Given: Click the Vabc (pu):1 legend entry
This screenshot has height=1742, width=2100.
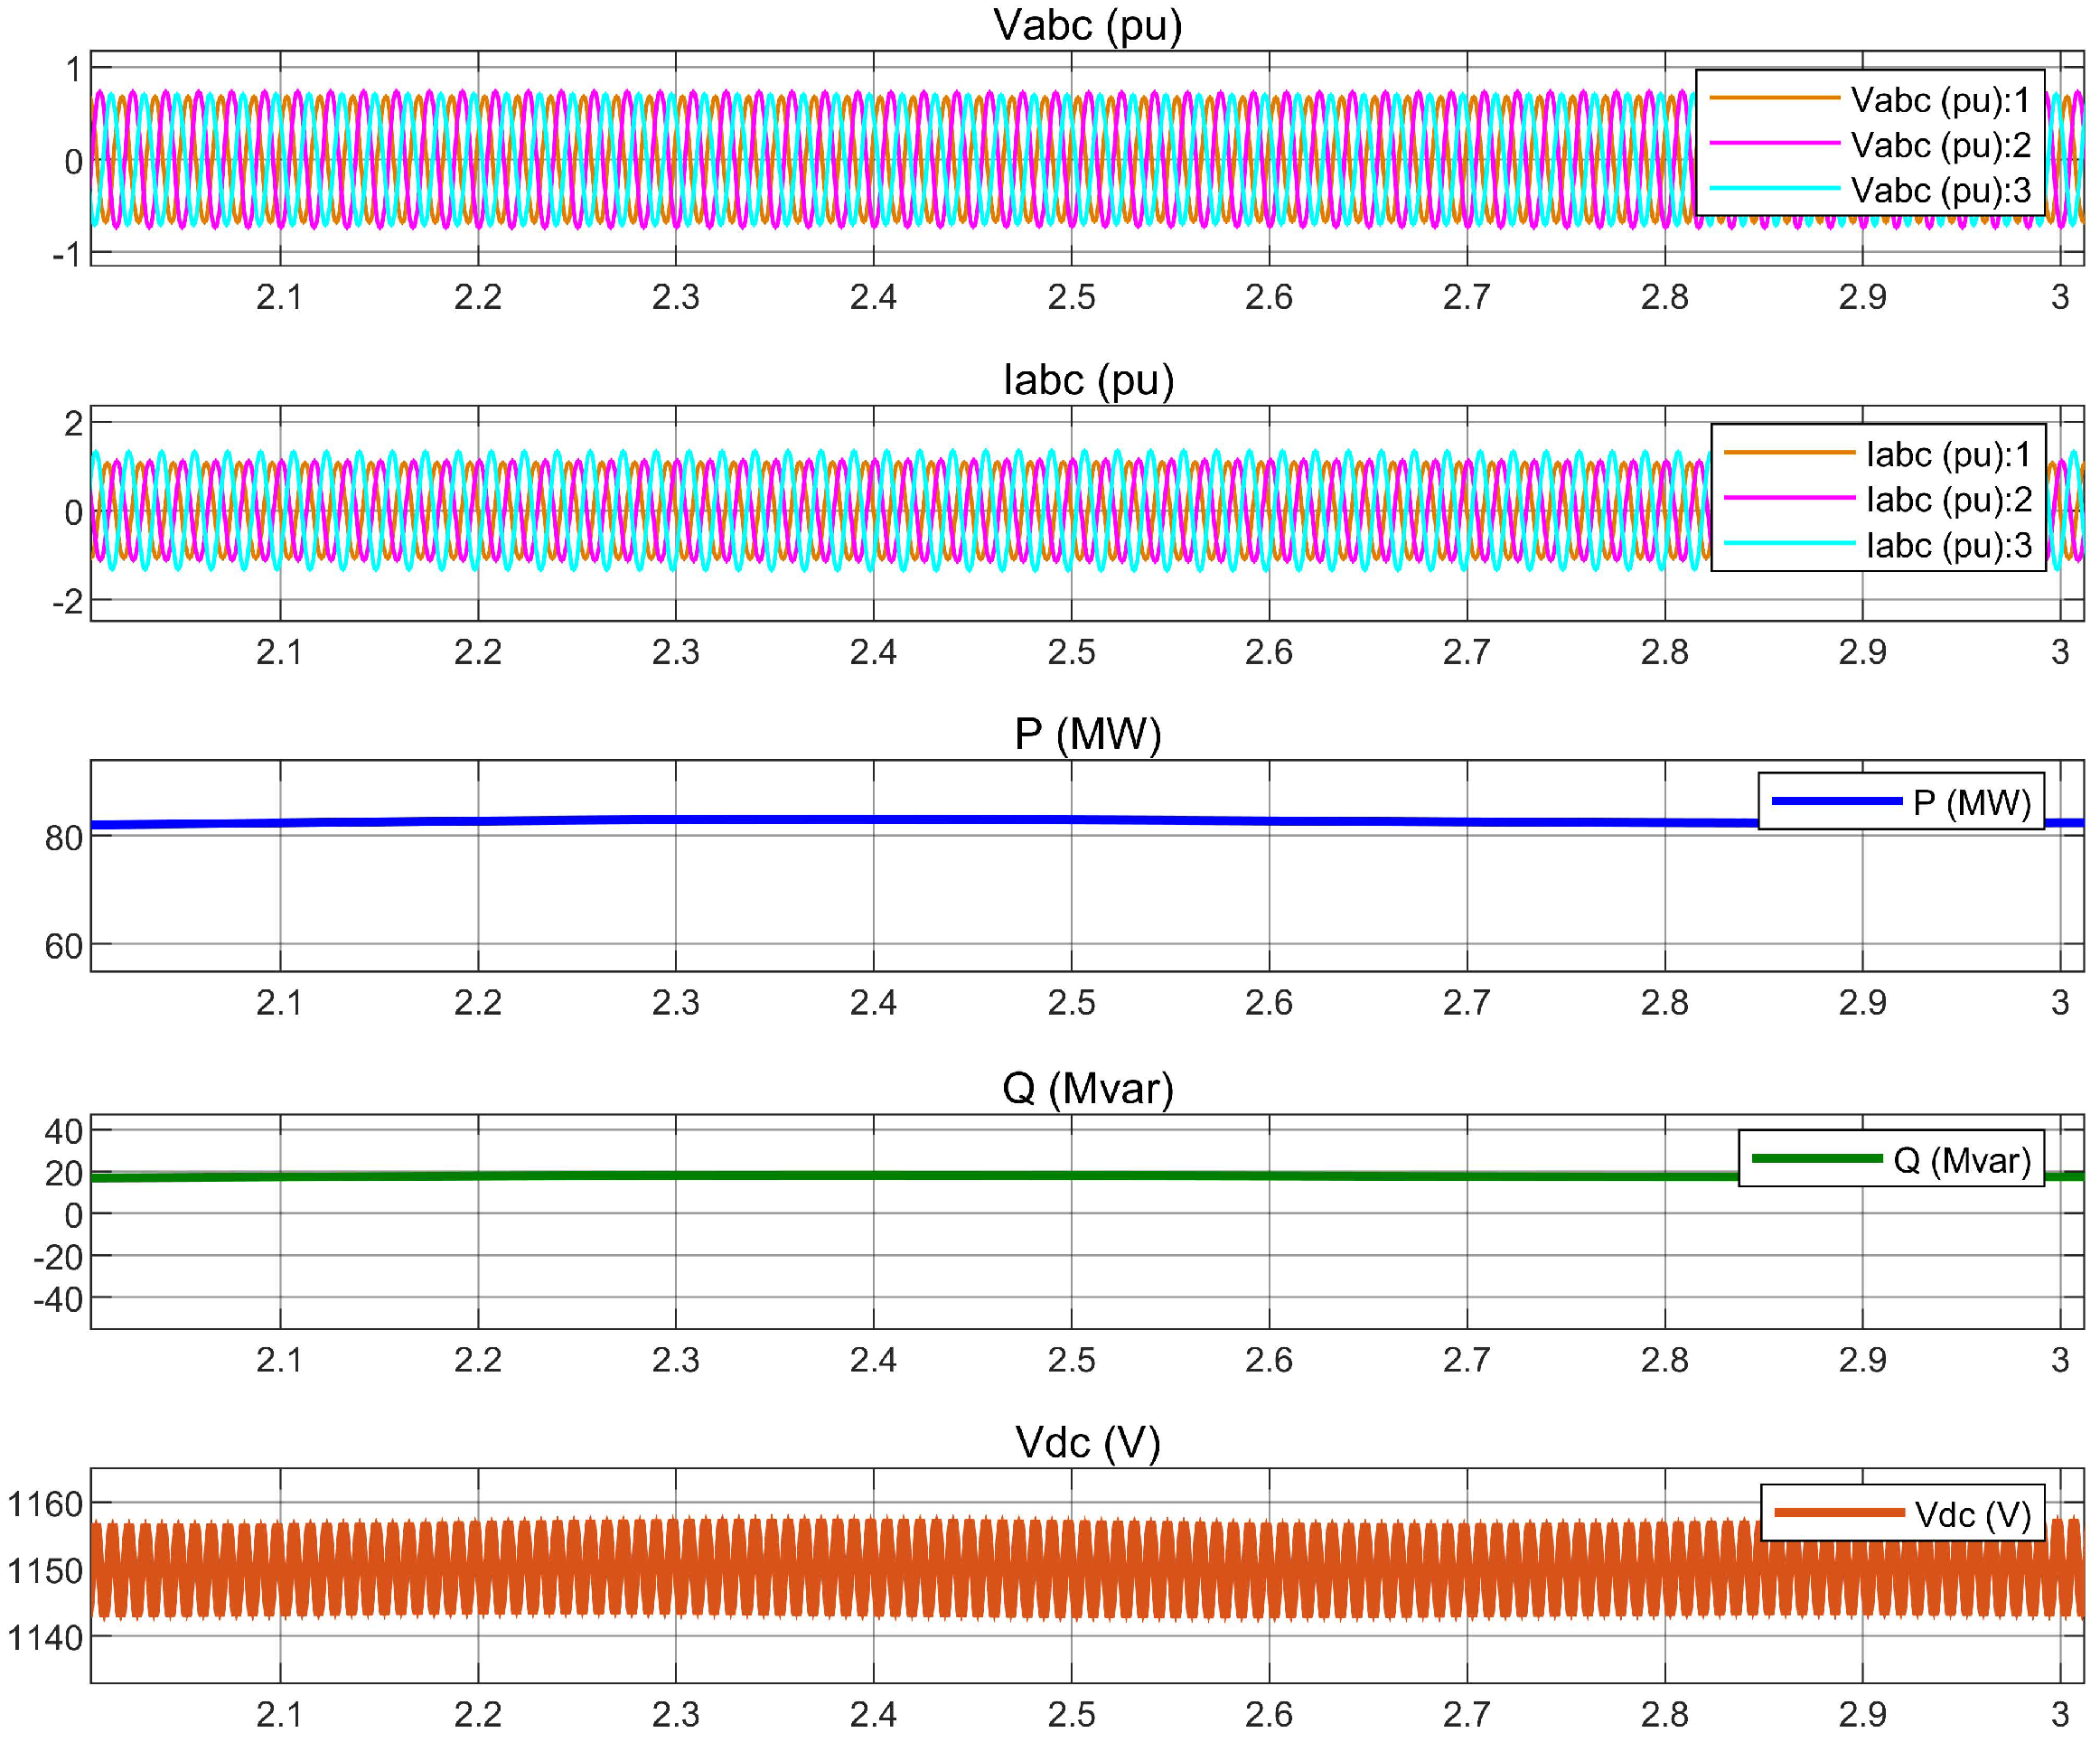Looking at the screenshot, I should (x=1940, y=100).
